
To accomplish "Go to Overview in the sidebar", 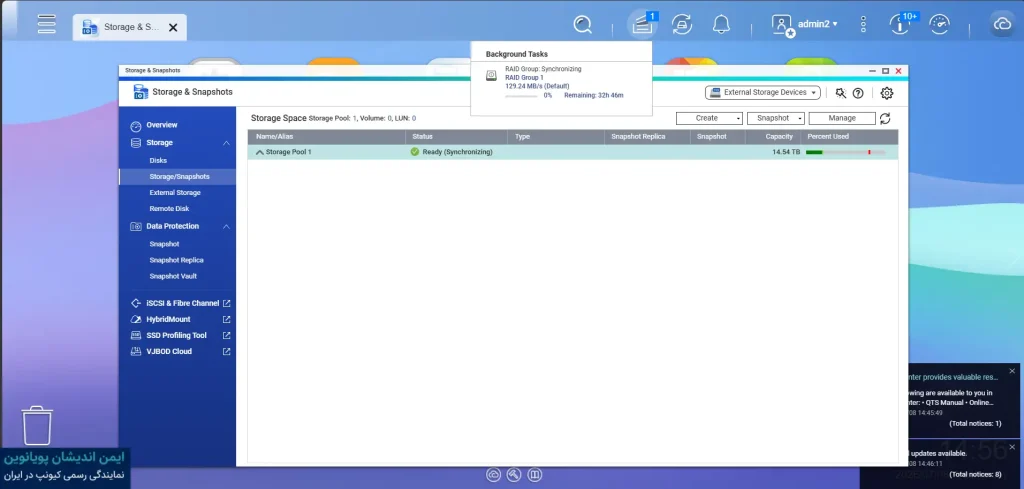I will [x=161, y=125].
